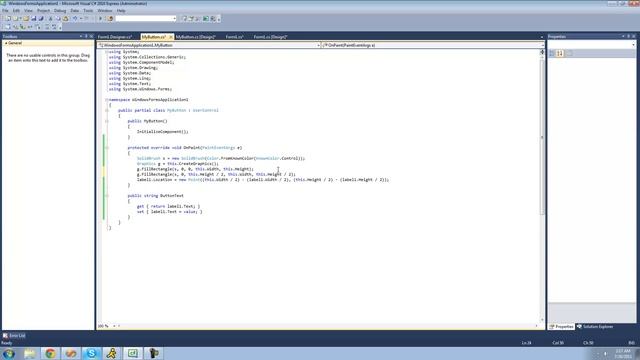Collapse the OnPaint method region
640x360 pixels.
(107, 148)
